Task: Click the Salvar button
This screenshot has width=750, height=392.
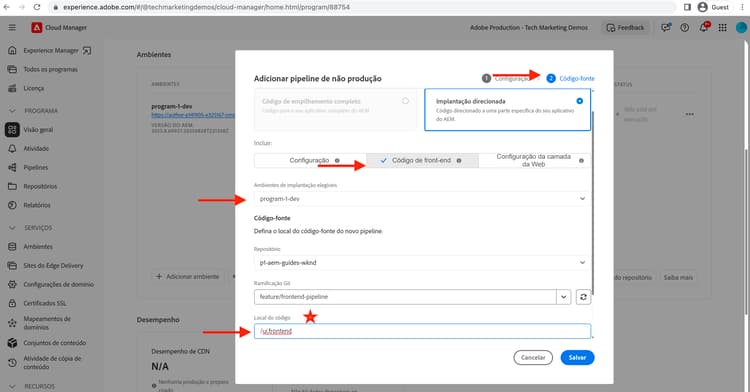Action: click(x=577, y=358)
